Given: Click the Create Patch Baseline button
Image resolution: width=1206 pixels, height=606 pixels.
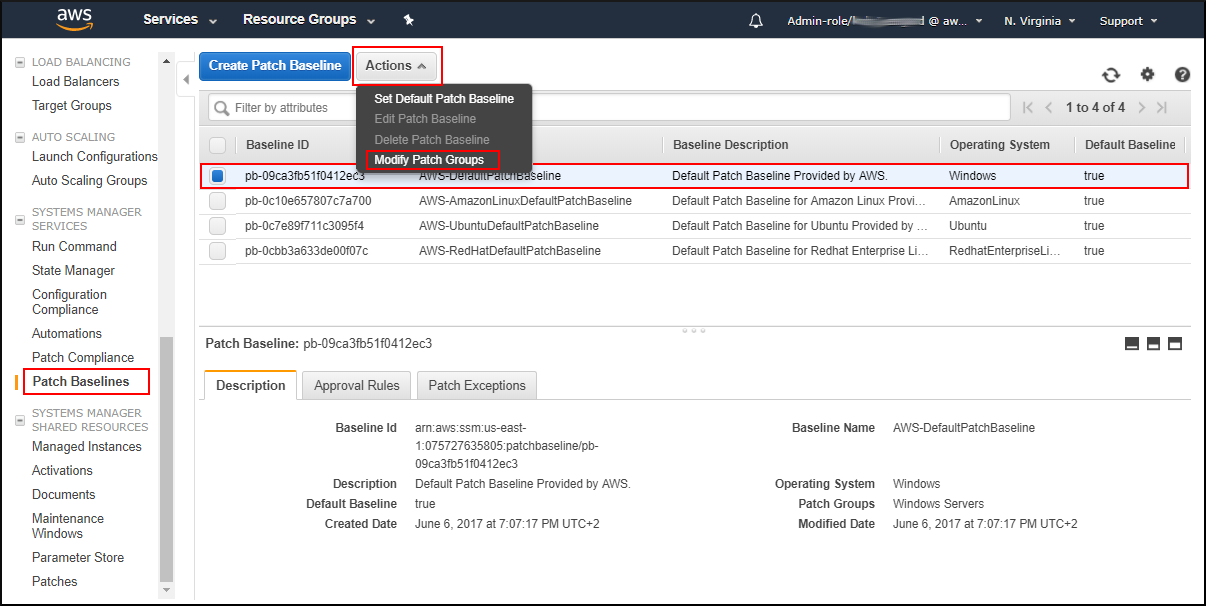Looking at the screenshot, I should coord(274,65).
